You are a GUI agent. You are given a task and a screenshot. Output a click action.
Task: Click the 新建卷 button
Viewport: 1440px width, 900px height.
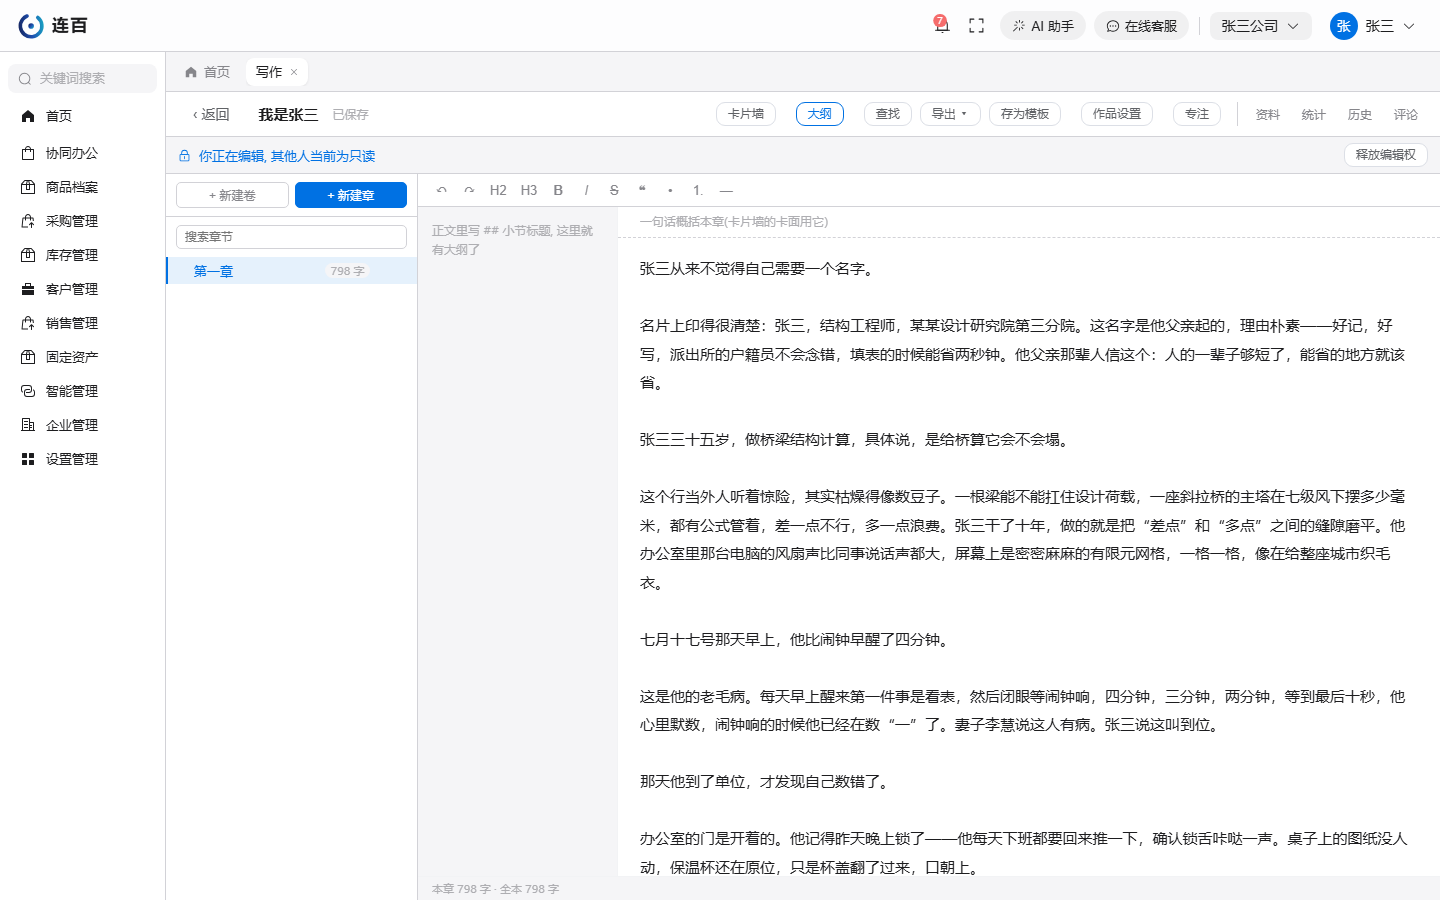232,195
